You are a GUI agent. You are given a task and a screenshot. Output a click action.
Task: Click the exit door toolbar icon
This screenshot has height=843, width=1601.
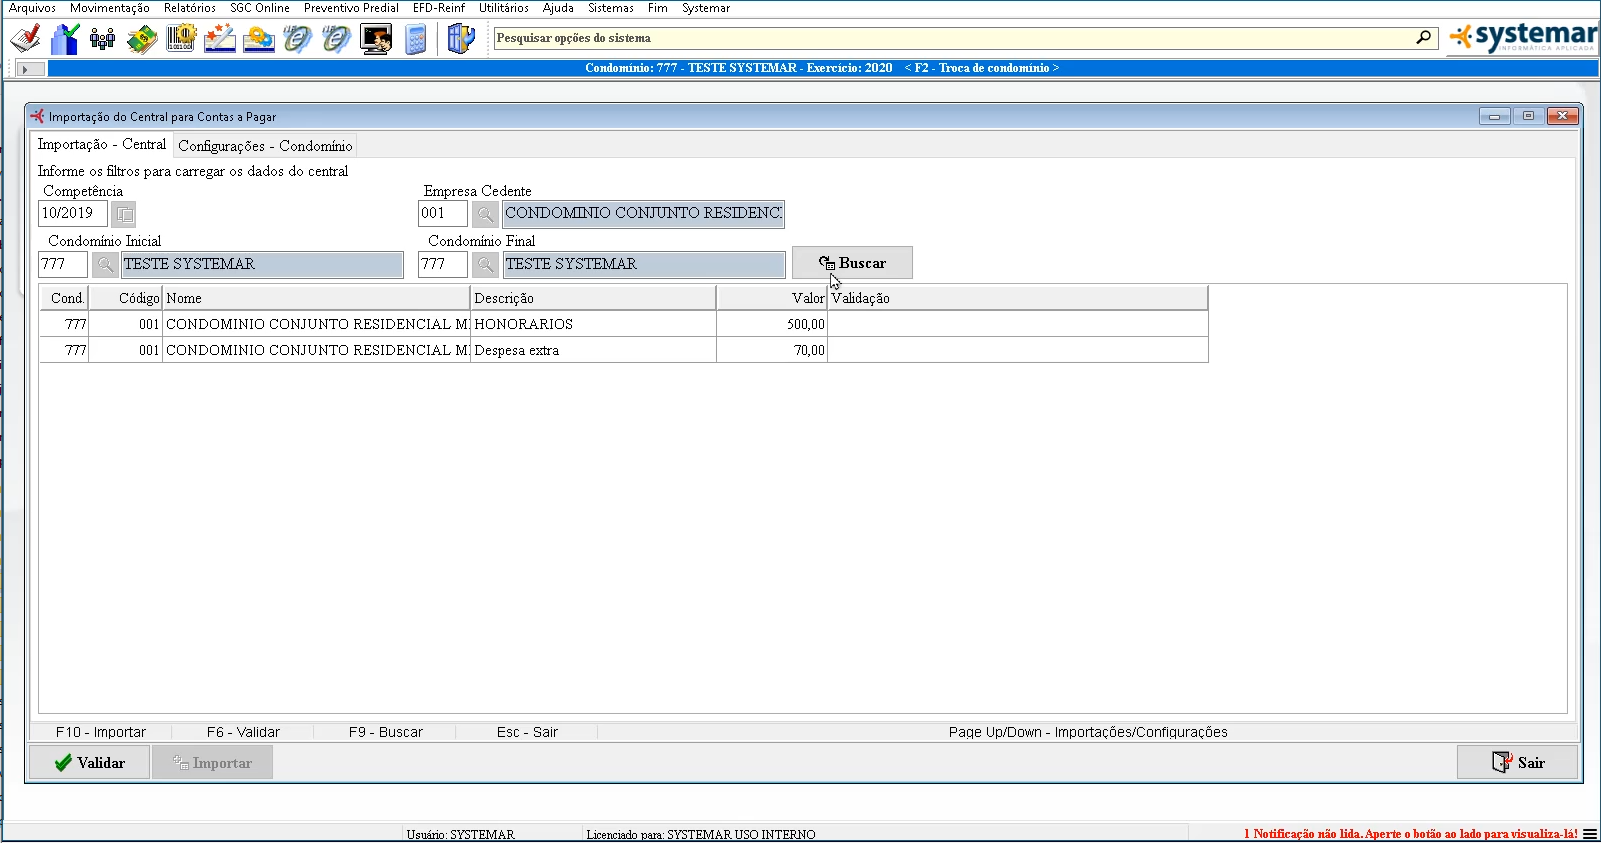(x=460, y=39)
